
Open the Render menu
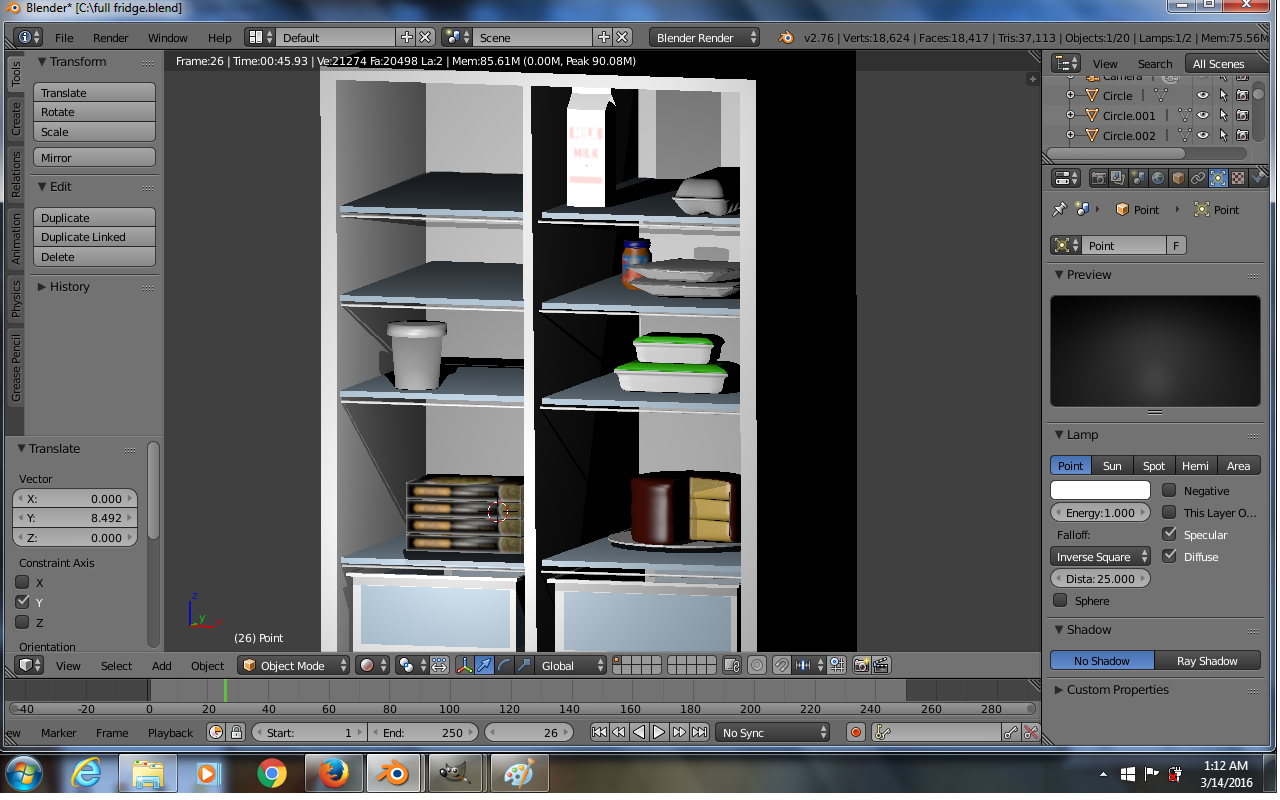tap(111, 38)
